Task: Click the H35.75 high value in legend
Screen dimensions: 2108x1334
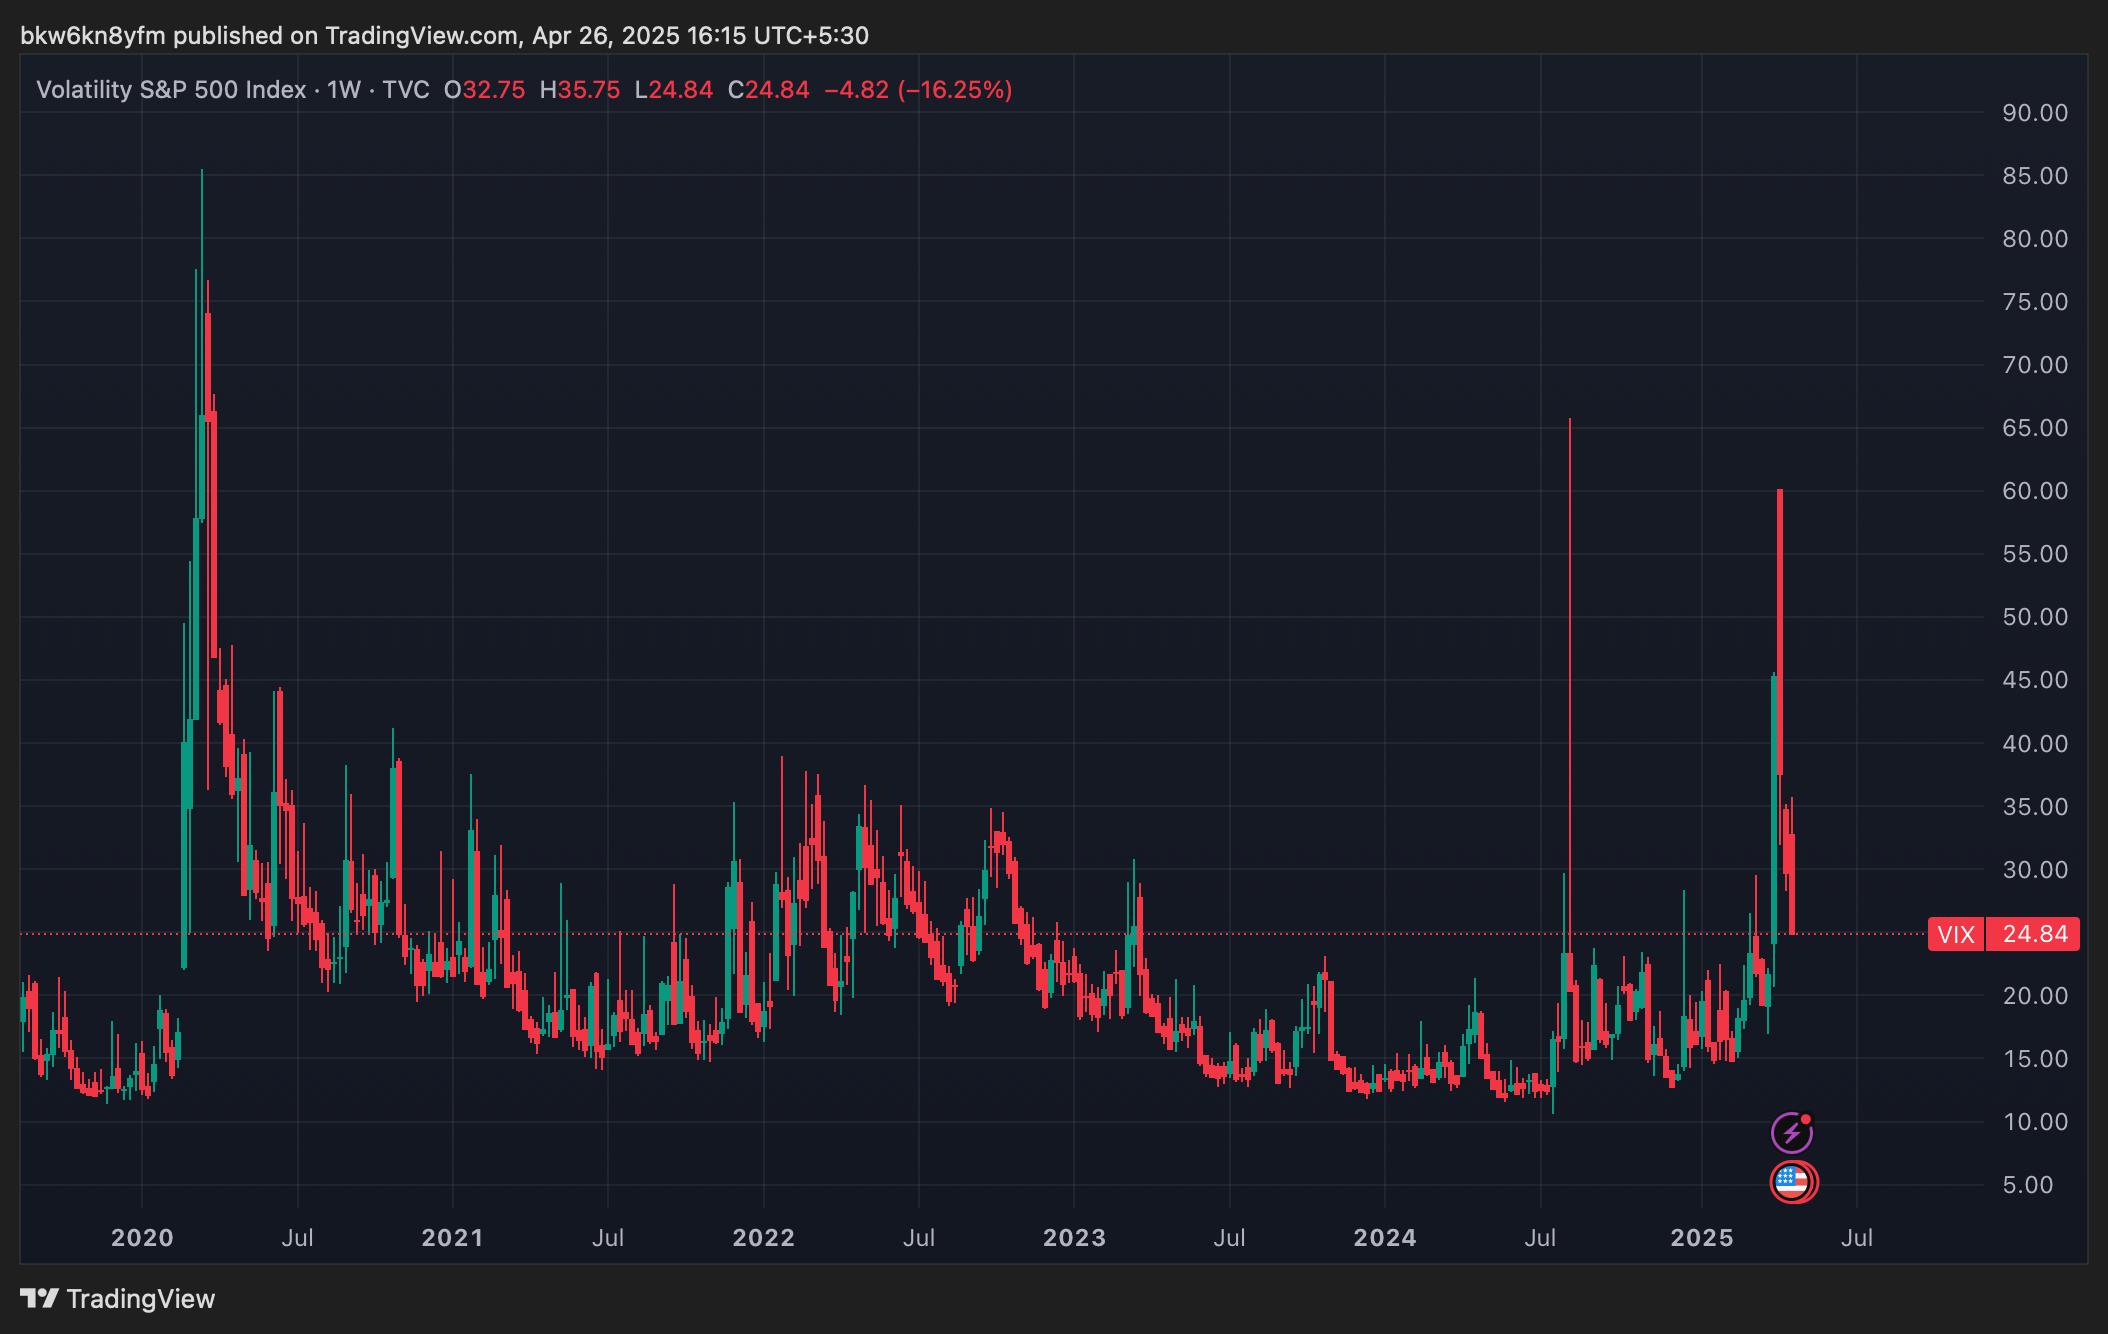Action: tap(580, 90)
